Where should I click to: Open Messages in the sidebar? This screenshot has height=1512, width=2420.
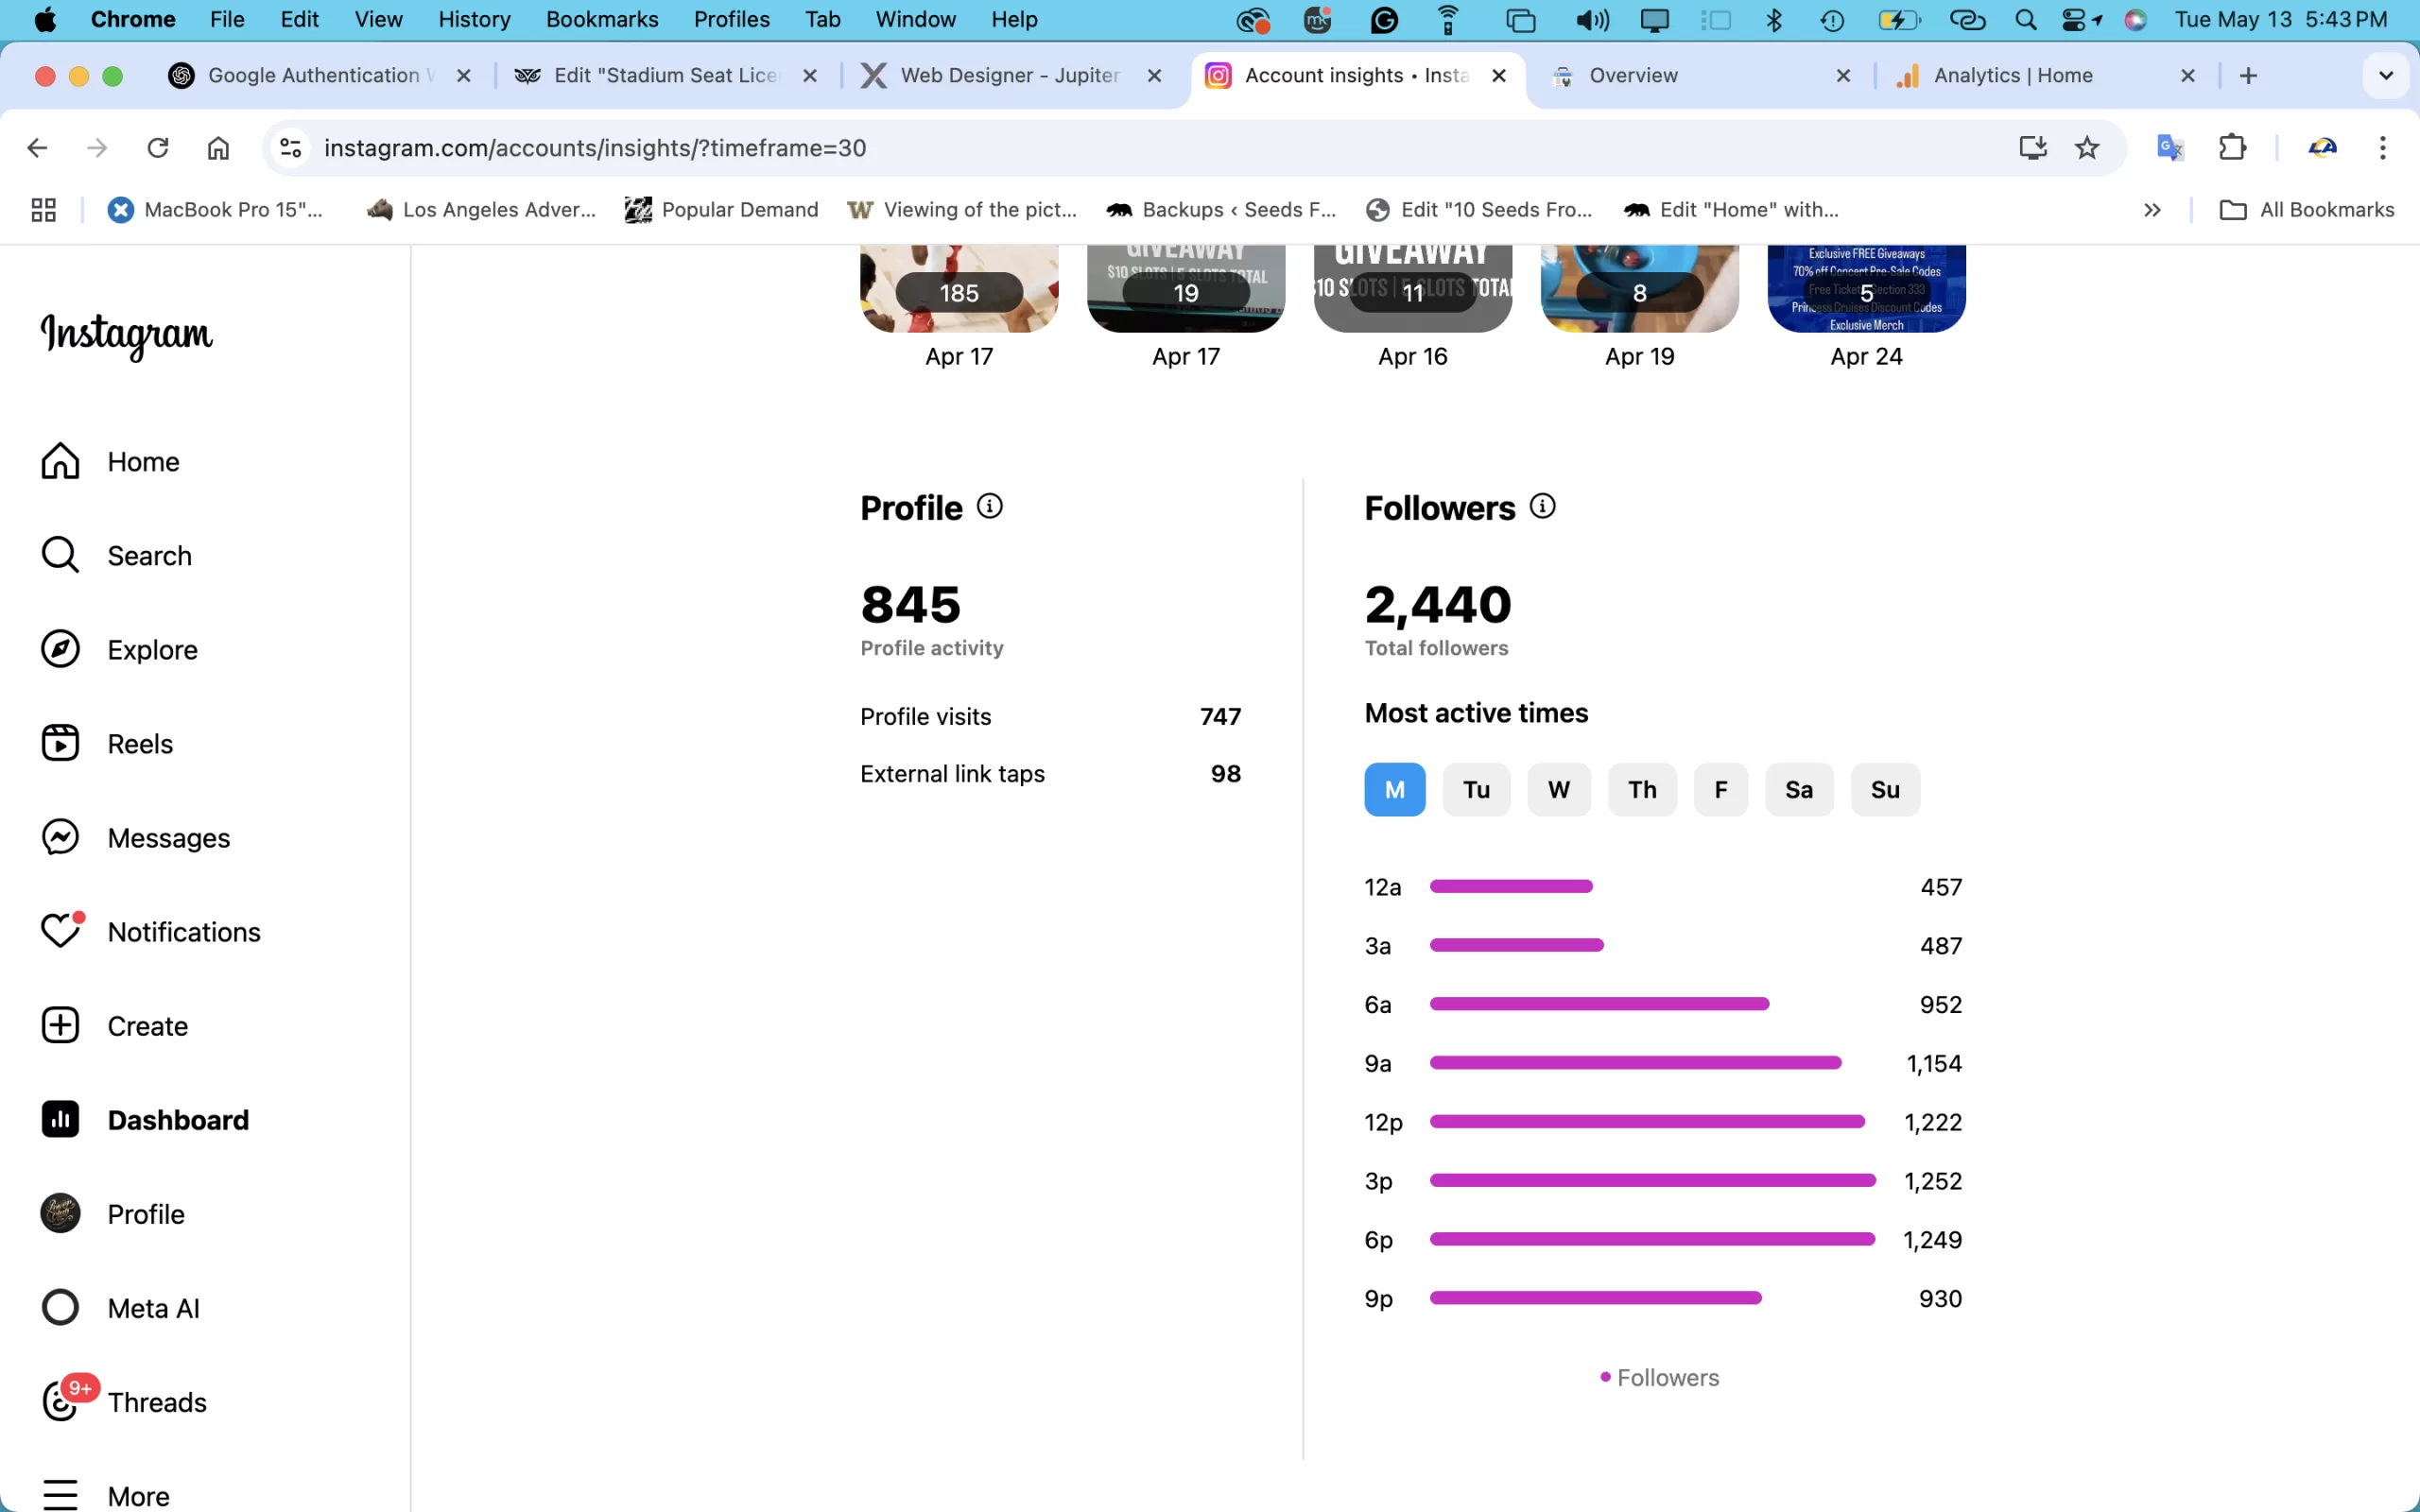click(x=168, y=838)
